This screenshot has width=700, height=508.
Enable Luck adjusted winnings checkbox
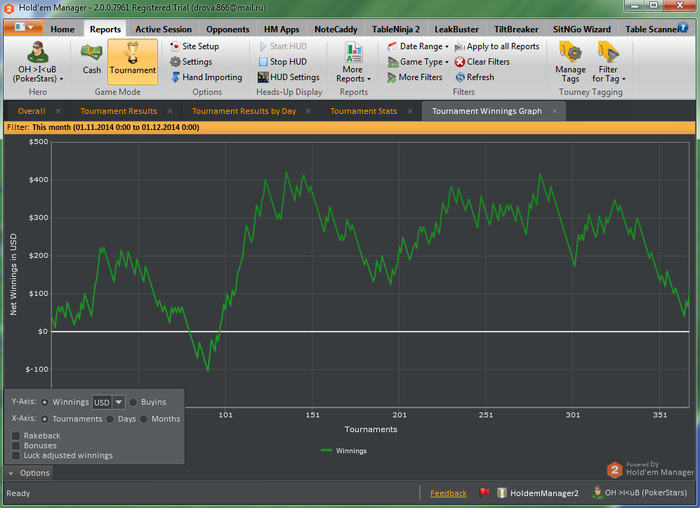coord(16,455)
